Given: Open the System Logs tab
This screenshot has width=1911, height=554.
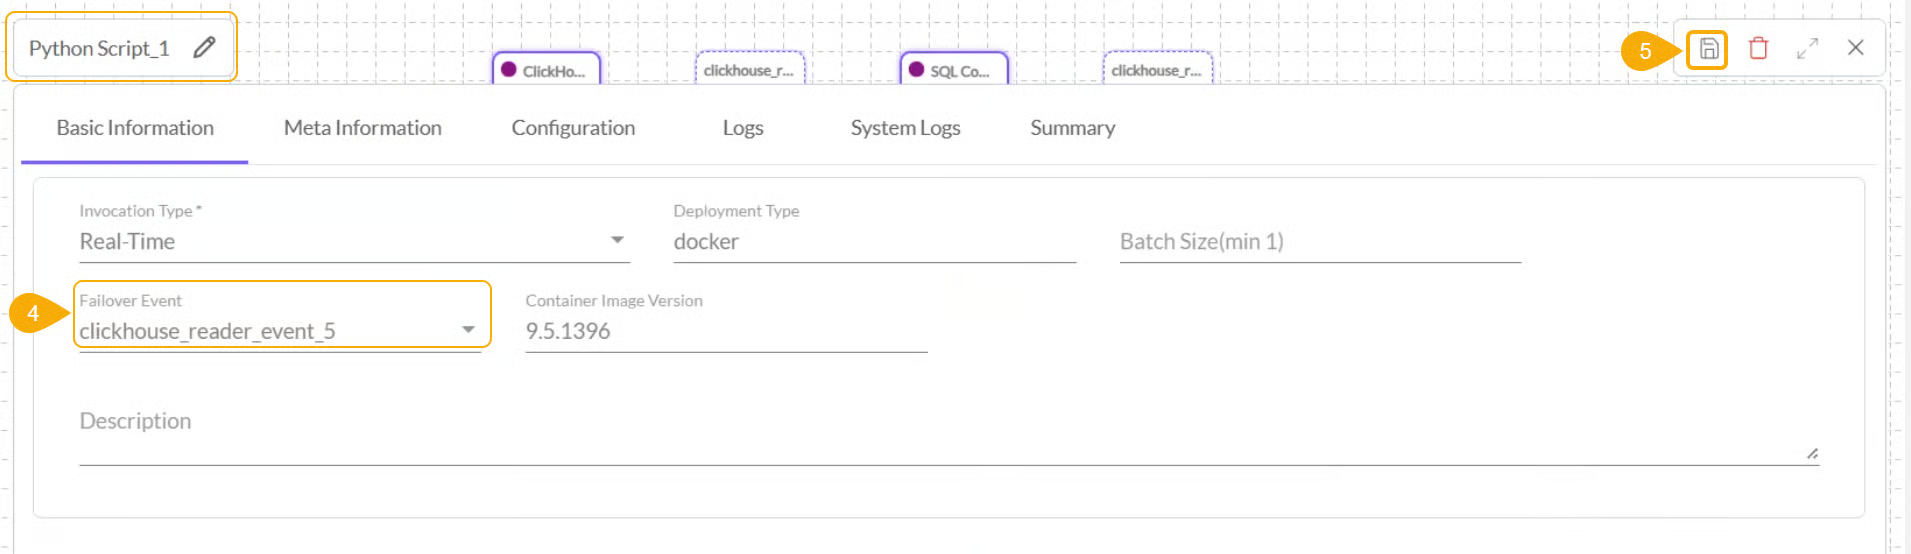Looking at the screenshot, I should (905, 128).
